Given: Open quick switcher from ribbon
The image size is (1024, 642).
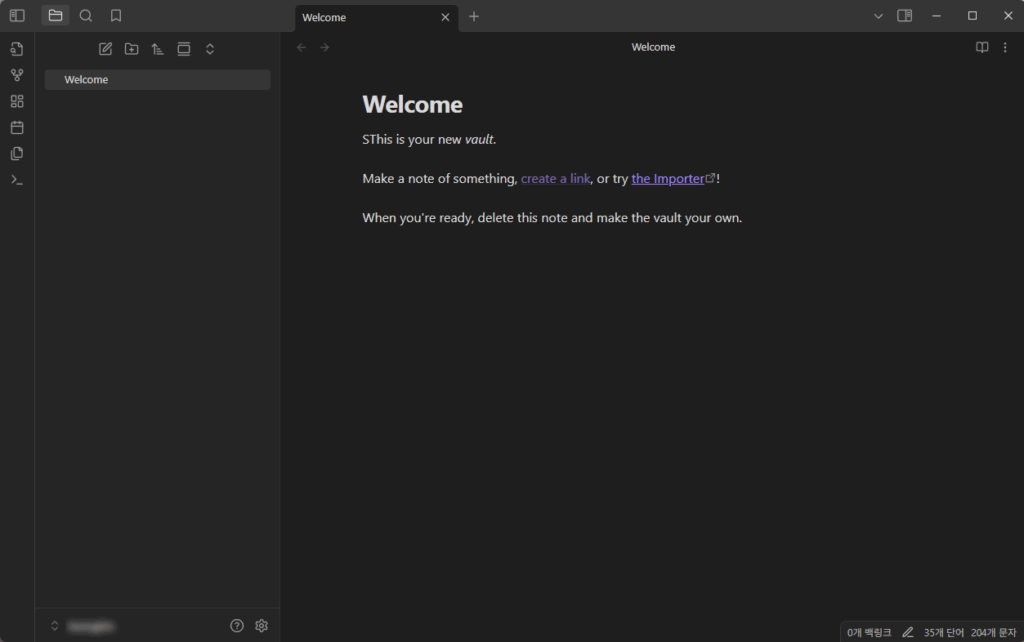Looking at the screenshot, I should pyautogui.click(x=17, y=49).
